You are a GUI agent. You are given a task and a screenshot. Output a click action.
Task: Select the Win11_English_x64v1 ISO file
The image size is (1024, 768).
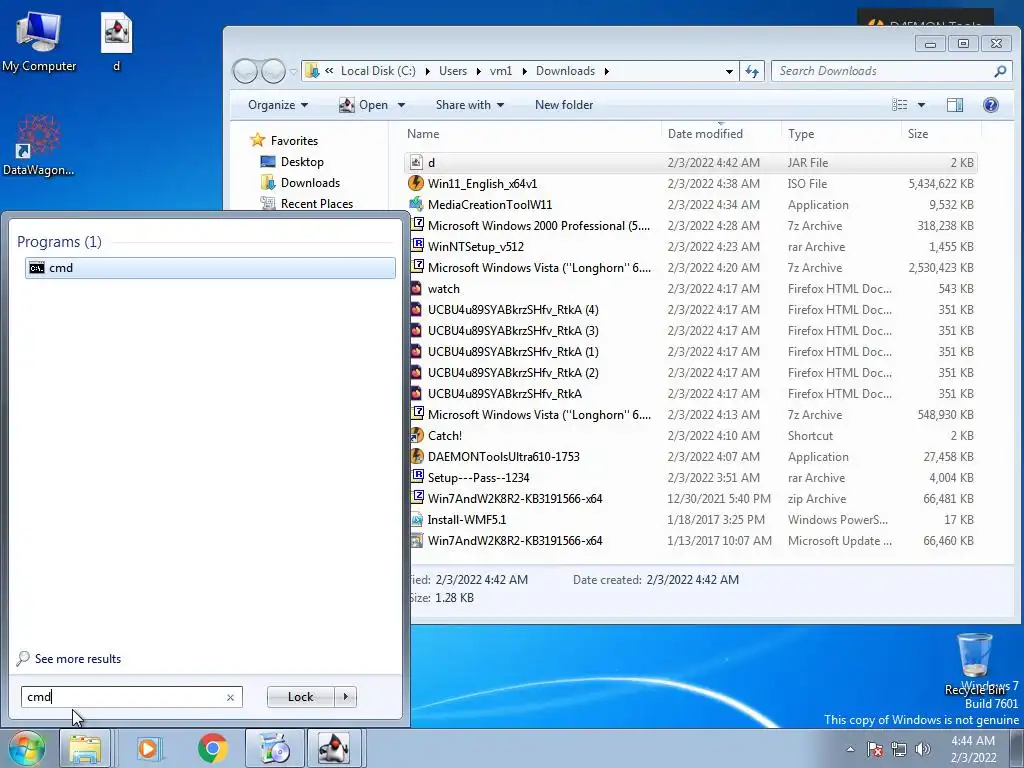click(691, 184)
